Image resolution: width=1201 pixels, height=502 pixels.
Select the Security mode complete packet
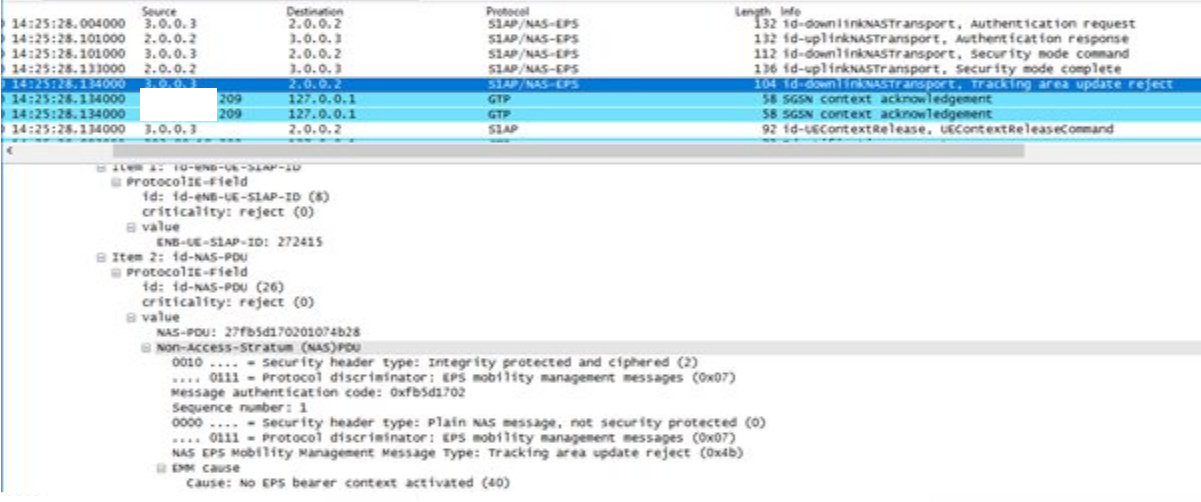(x=600, y=69)
